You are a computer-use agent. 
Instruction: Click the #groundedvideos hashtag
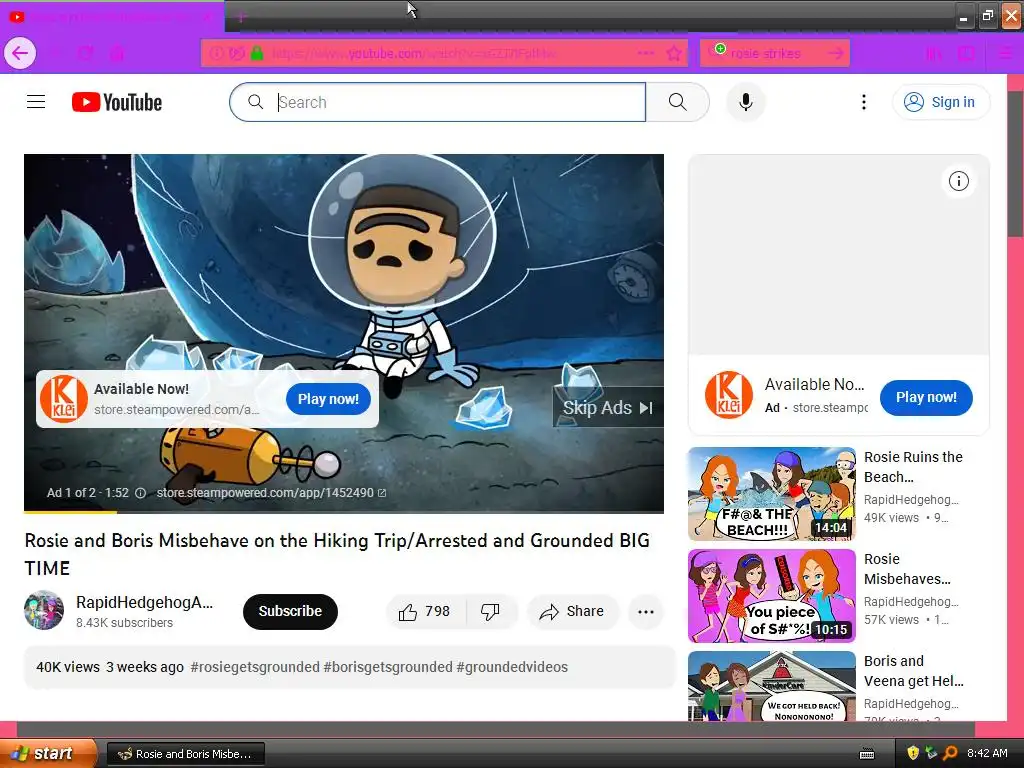(x=512, y=667)
